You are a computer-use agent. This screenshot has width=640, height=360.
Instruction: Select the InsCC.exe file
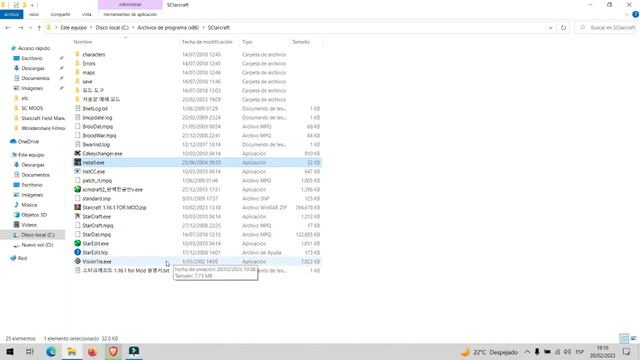pyautogui.click(x=93, y=171)
